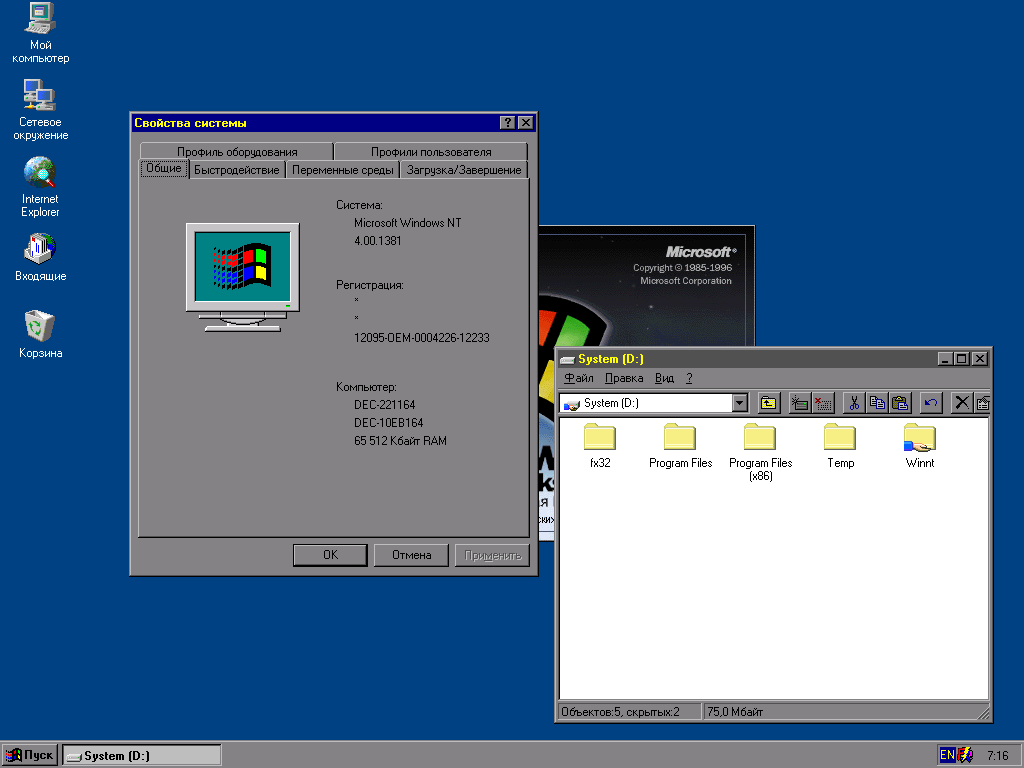This screenshot has height=768, width=1024.
Task: Select the Winnt shared folder
Action: [x=919, y=438]
